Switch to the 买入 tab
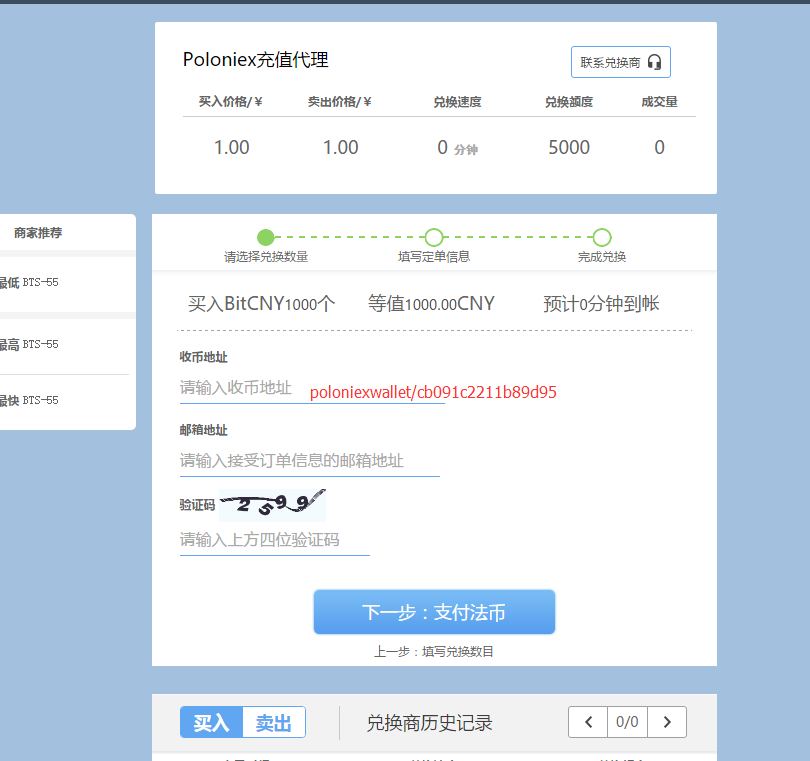Screen dimensions: 810x761 (x=211, y=722)
